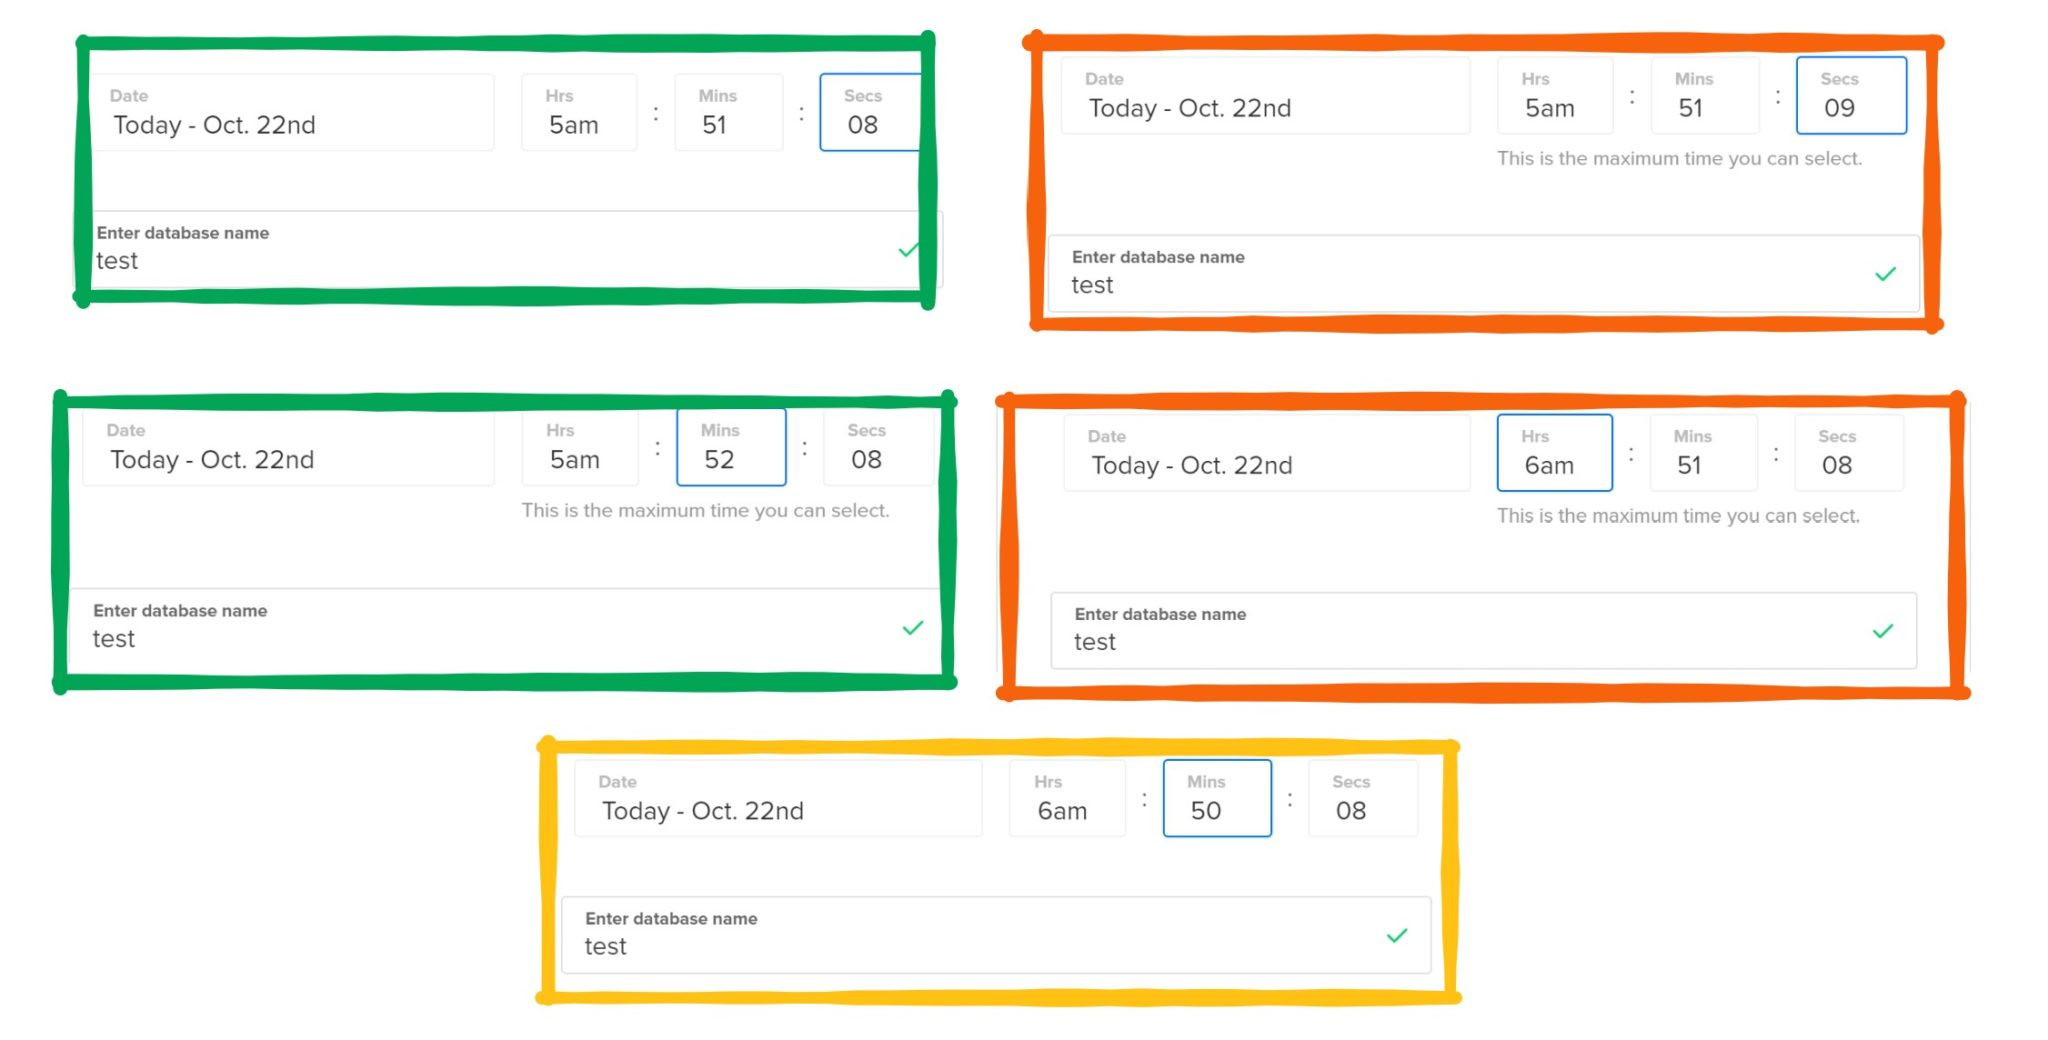Viewport: 2048px width, 1040px height.
Task: Click database name field below Hrs 6am Mins 51
Action: [x=1484, y=631]
